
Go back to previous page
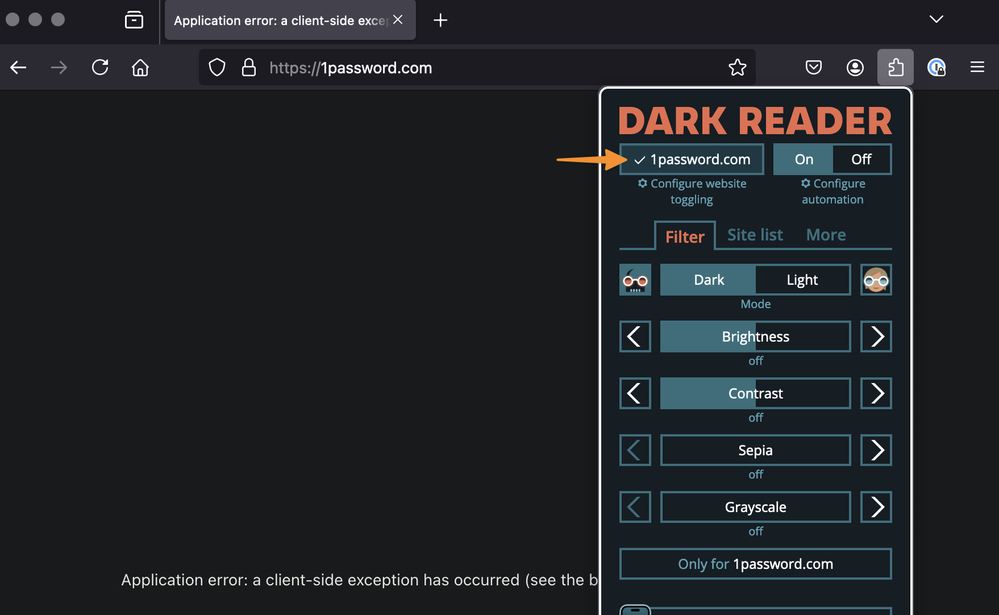point(18,68)
